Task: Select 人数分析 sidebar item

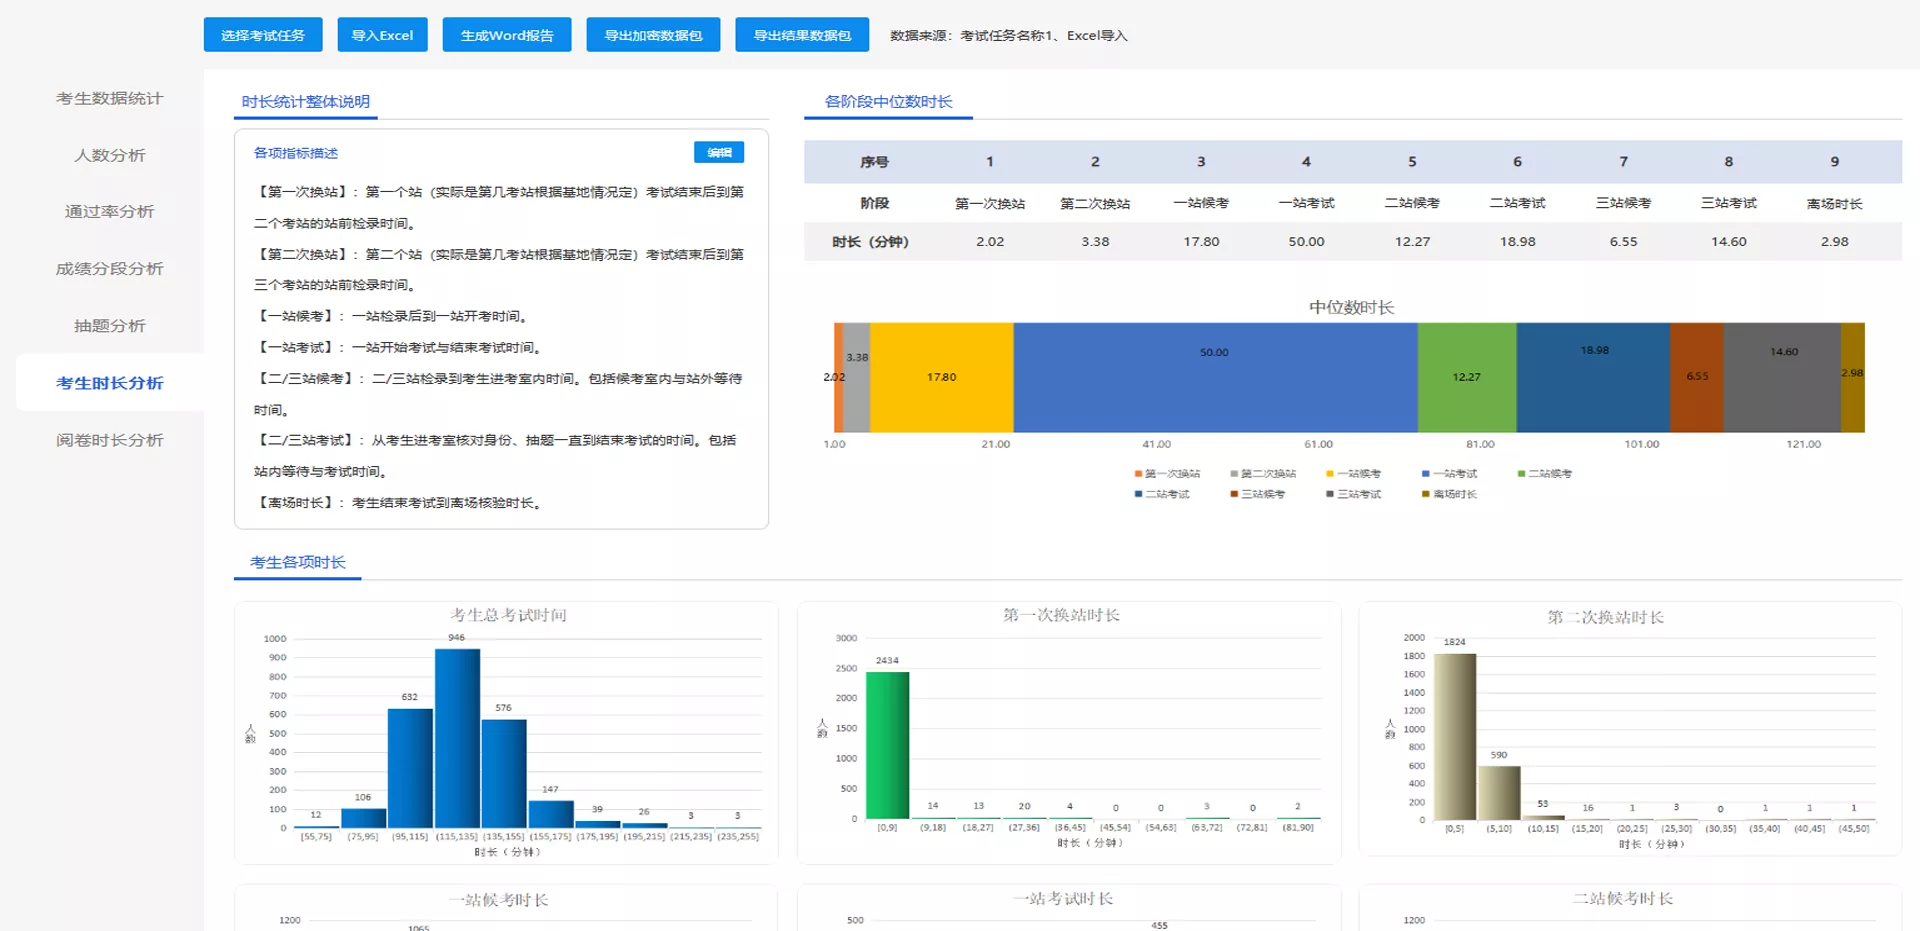Action: click(109, 155)
